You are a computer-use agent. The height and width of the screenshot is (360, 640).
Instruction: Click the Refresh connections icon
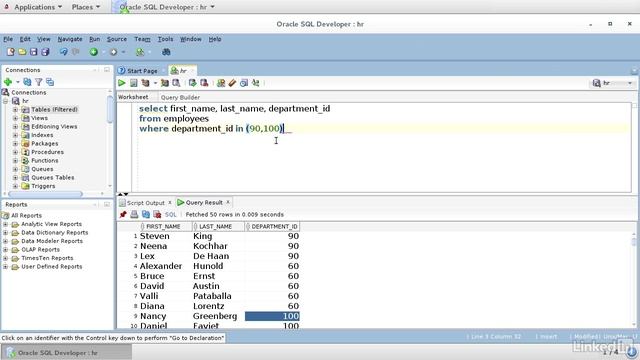[27, 82]
